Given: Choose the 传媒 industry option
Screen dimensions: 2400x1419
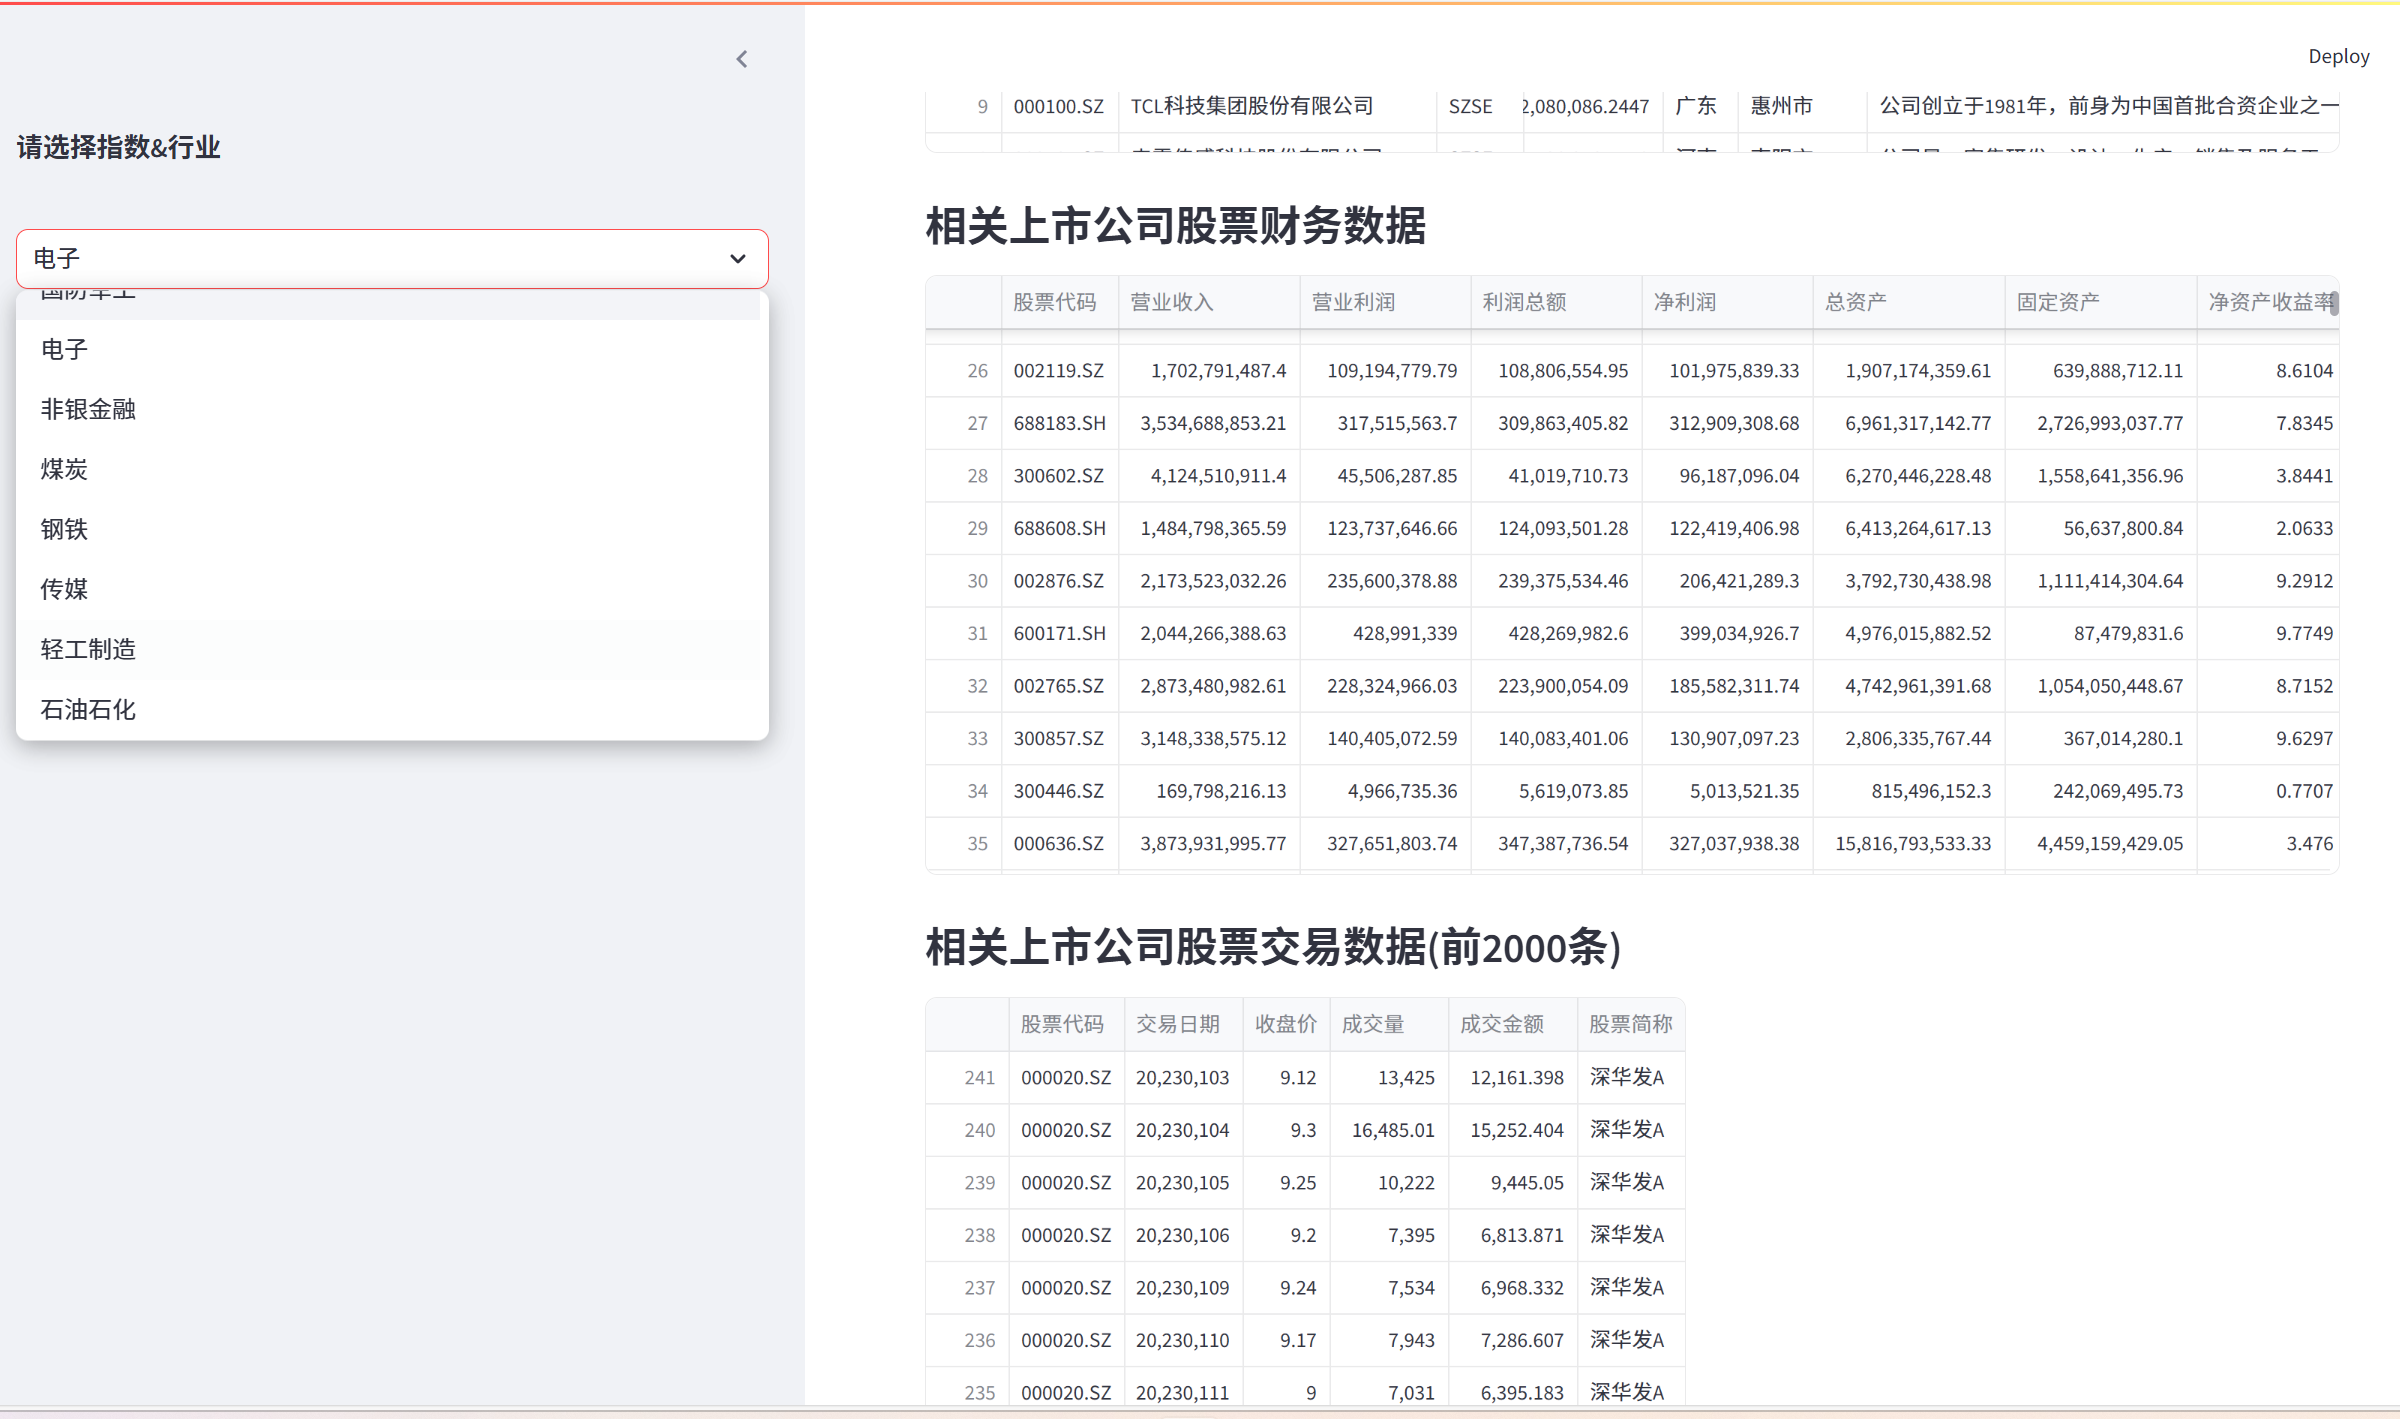Looking at the screenshot, I should pyautogui.click(x=64, y=589).
